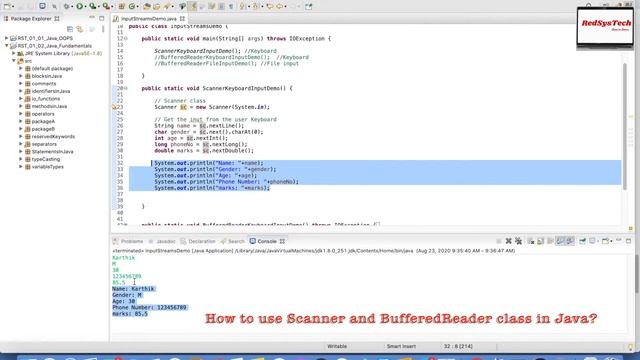
Task: Toggle Link with Editor in Package Explorer
Action: coord(80,29)
